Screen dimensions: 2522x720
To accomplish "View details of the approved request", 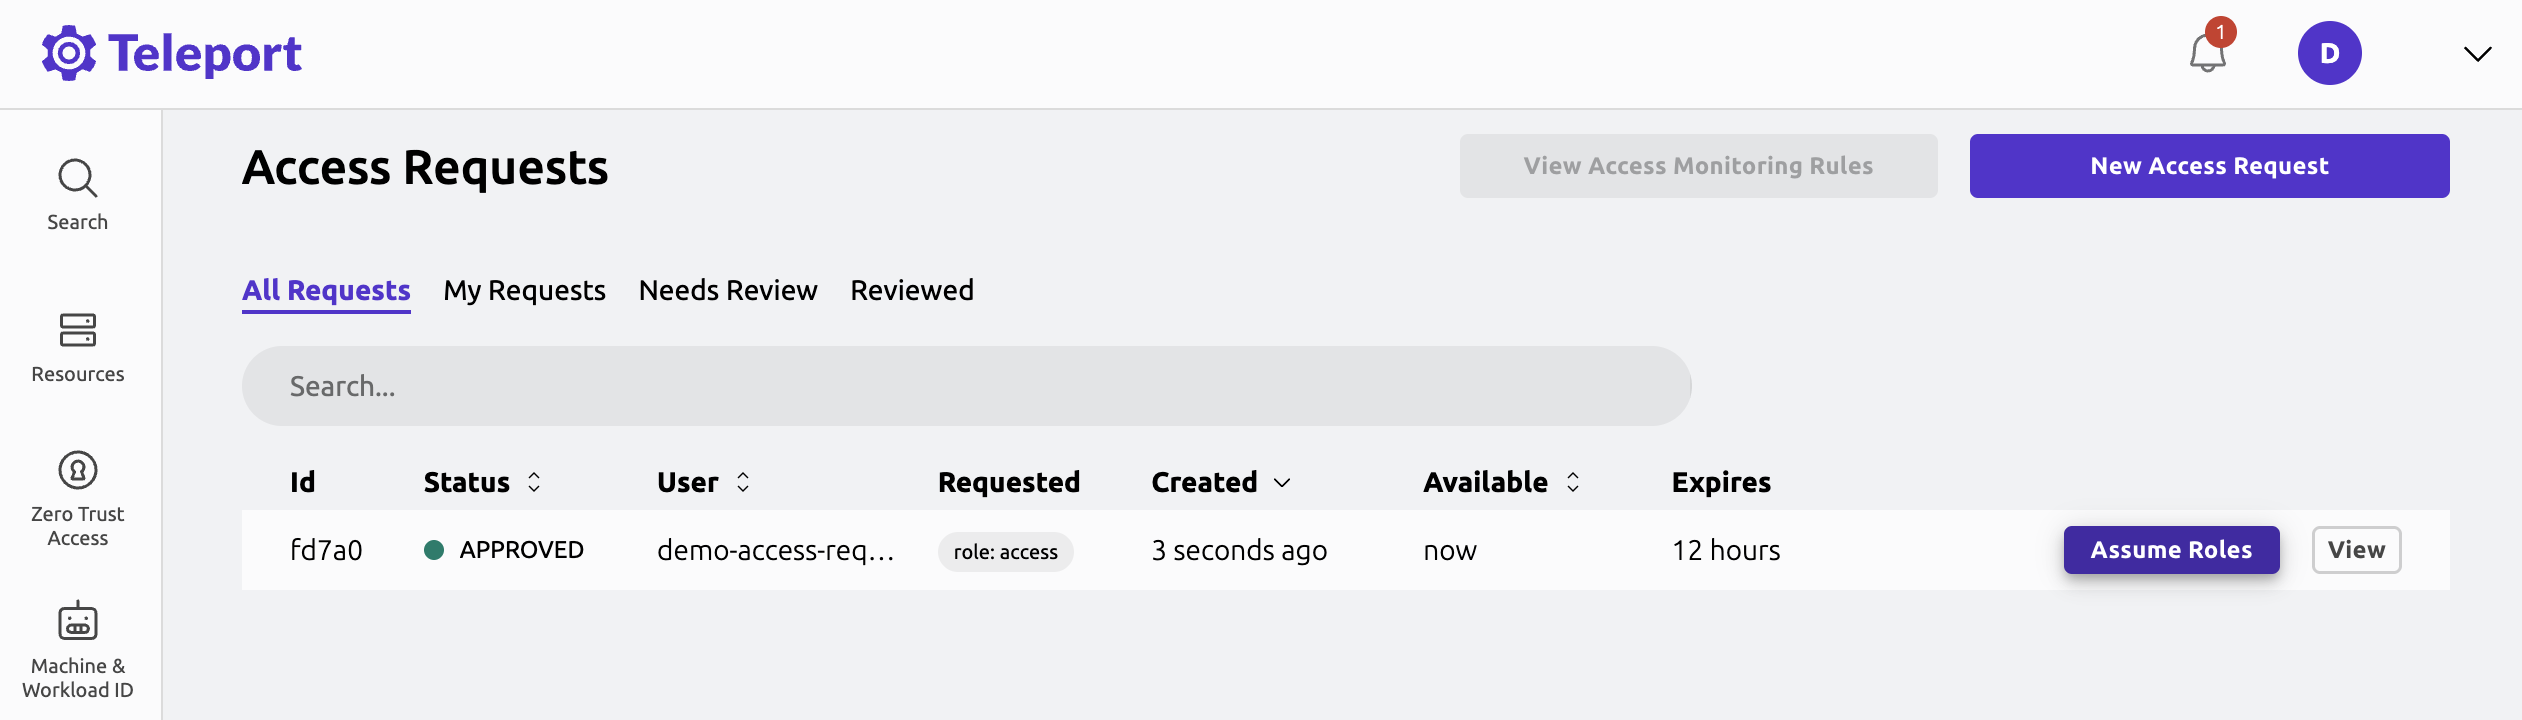I will coord(2356,549).
